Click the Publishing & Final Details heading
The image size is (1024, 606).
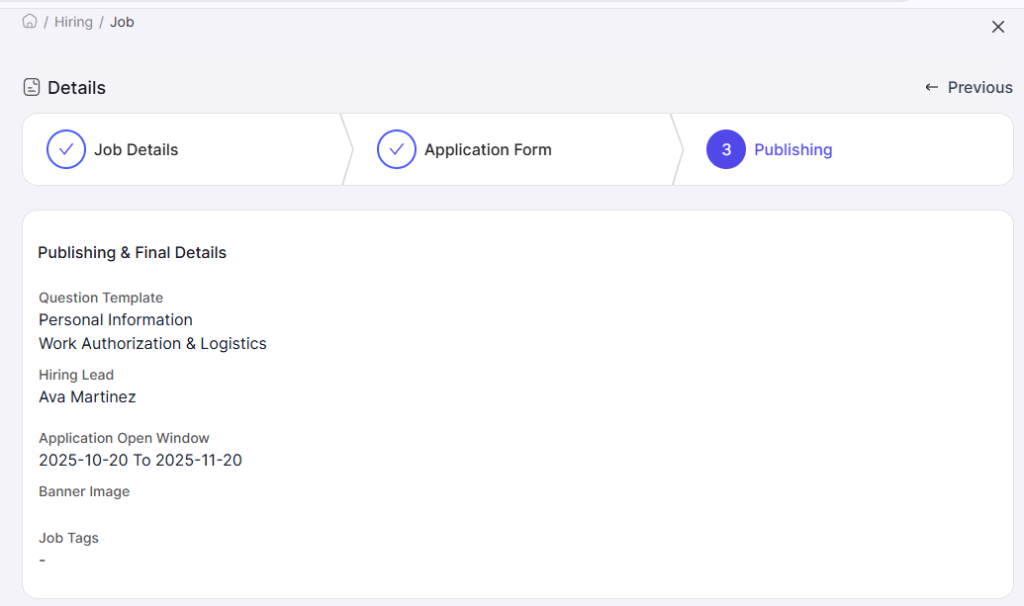132,253
